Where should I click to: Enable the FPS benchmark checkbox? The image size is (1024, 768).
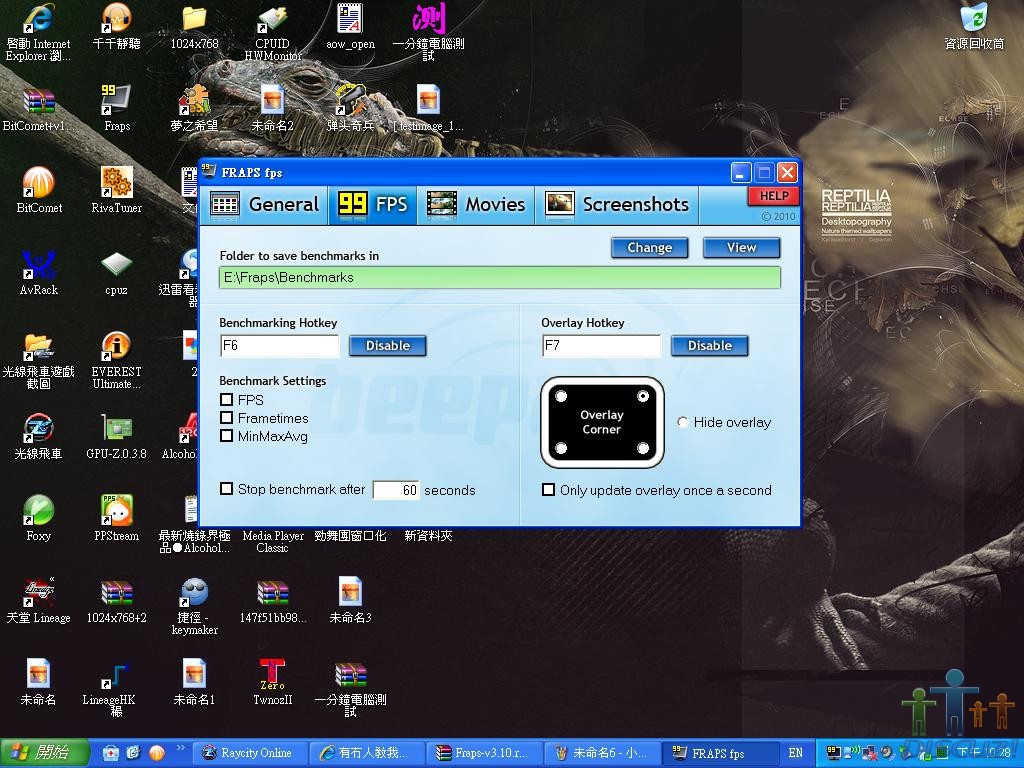click(x=227, y=400)
